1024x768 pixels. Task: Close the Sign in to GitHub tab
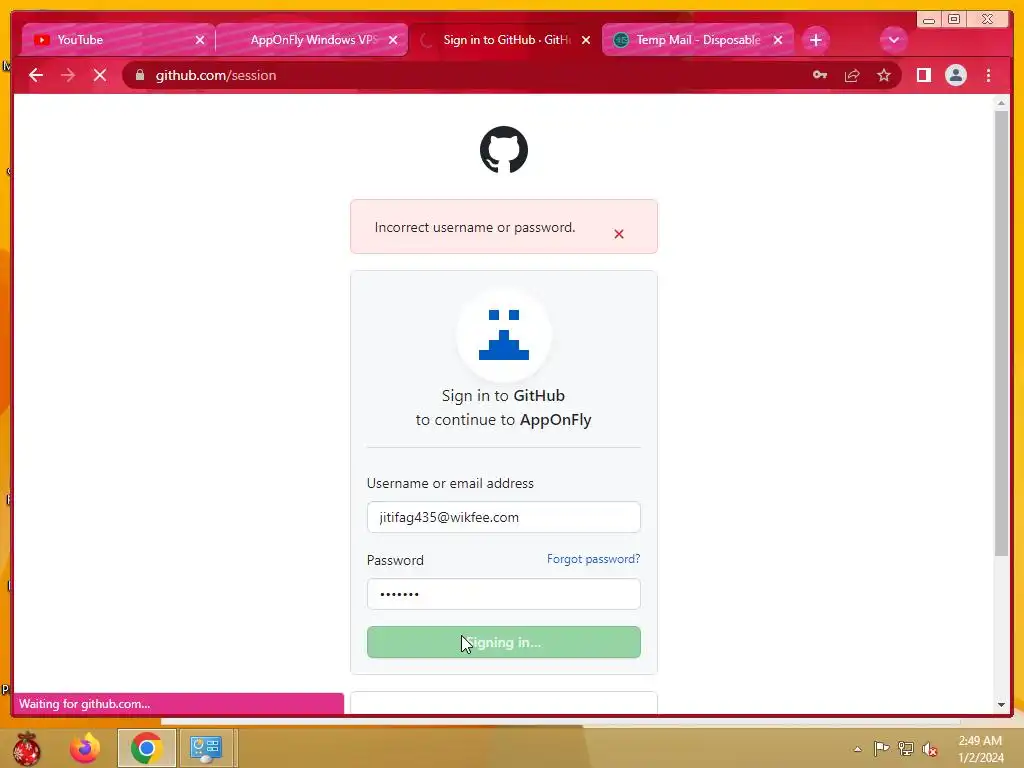click(586, 40)
